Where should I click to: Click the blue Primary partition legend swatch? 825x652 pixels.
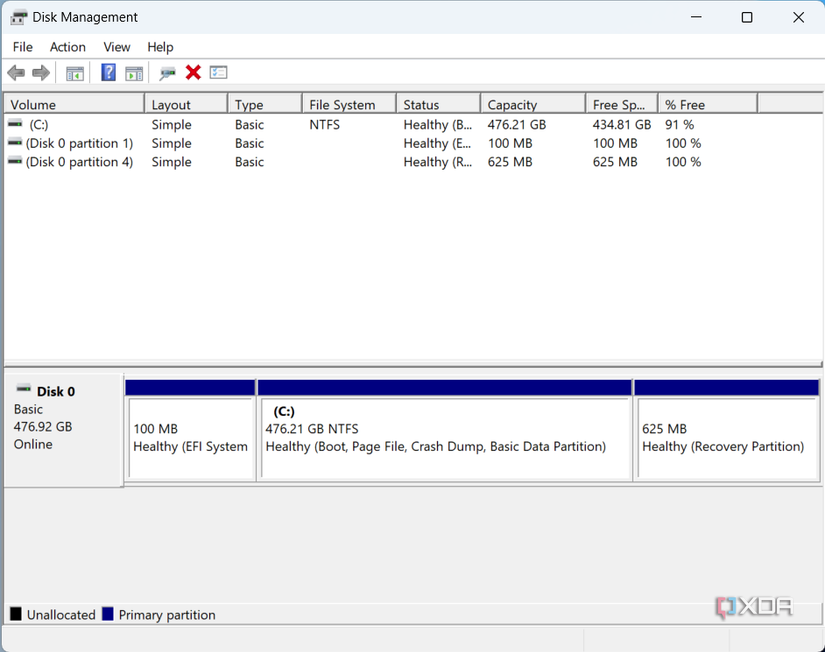click(x=108, y=614)
